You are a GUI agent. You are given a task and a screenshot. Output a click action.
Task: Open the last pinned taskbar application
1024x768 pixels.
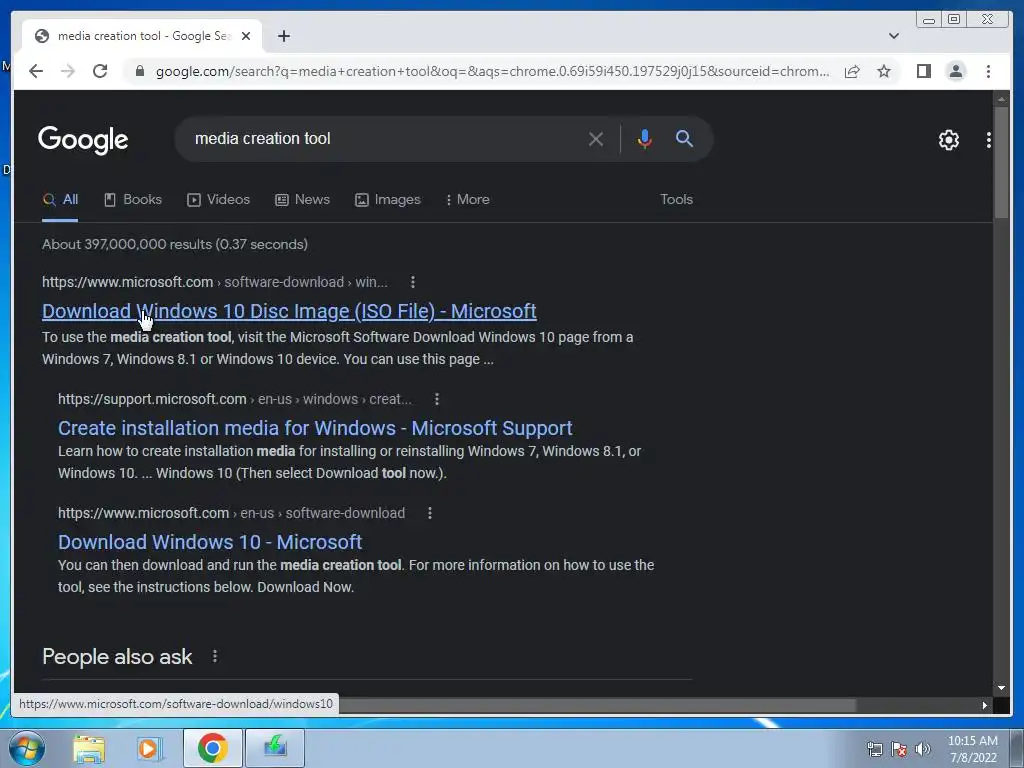(x=275, y=748)
